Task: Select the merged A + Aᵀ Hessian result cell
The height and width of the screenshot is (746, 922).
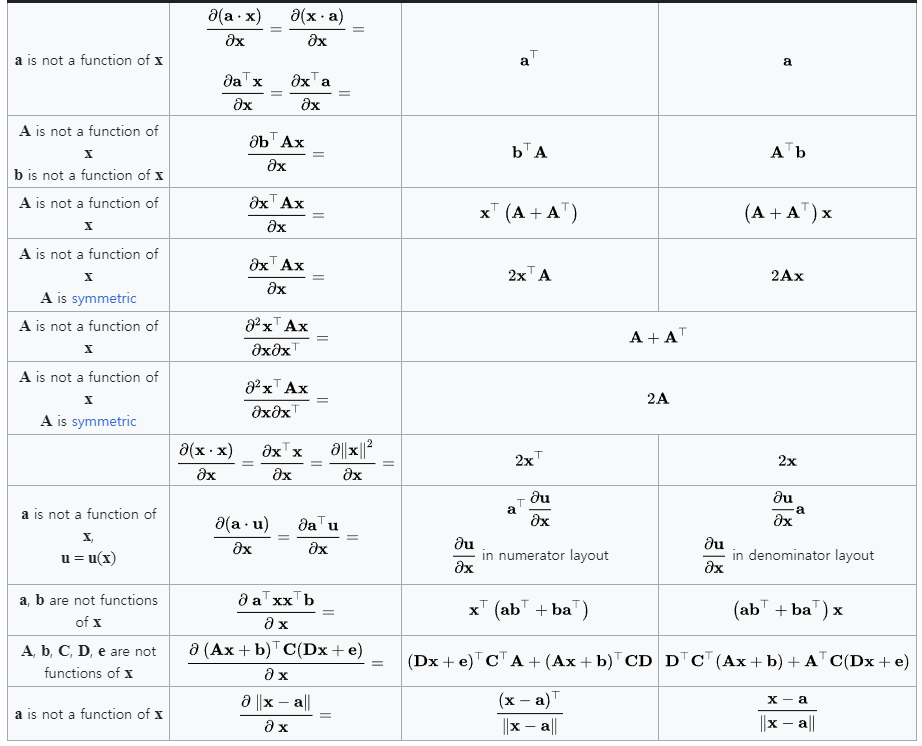Action: click(658, 337)
